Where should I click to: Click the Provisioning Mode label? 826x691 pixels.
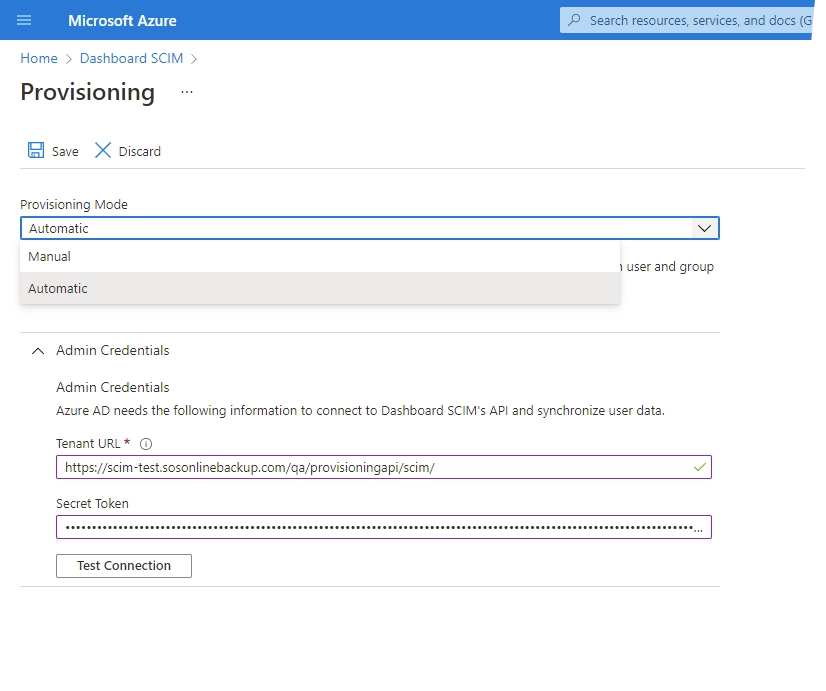(74, 204)
